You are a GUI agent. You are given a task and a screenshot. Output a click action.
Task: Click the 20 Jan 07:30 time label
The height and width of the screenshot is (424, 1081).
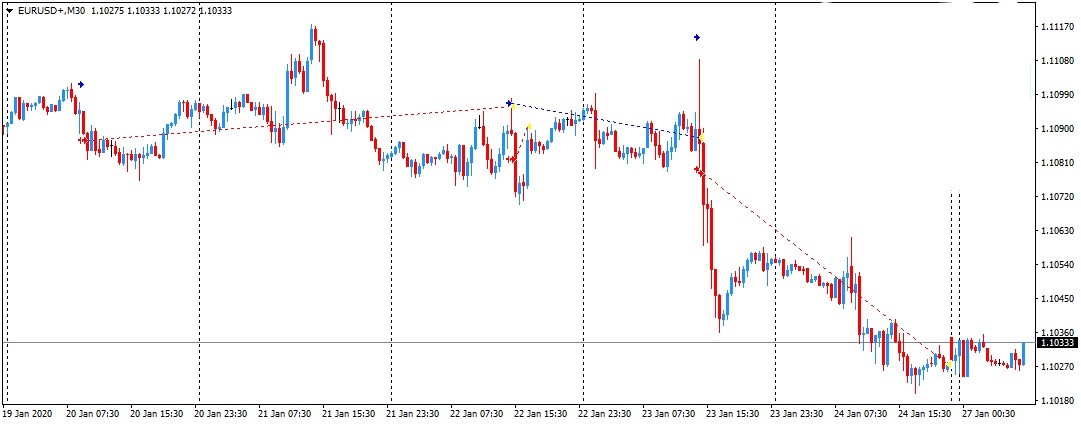click(93, 414)
